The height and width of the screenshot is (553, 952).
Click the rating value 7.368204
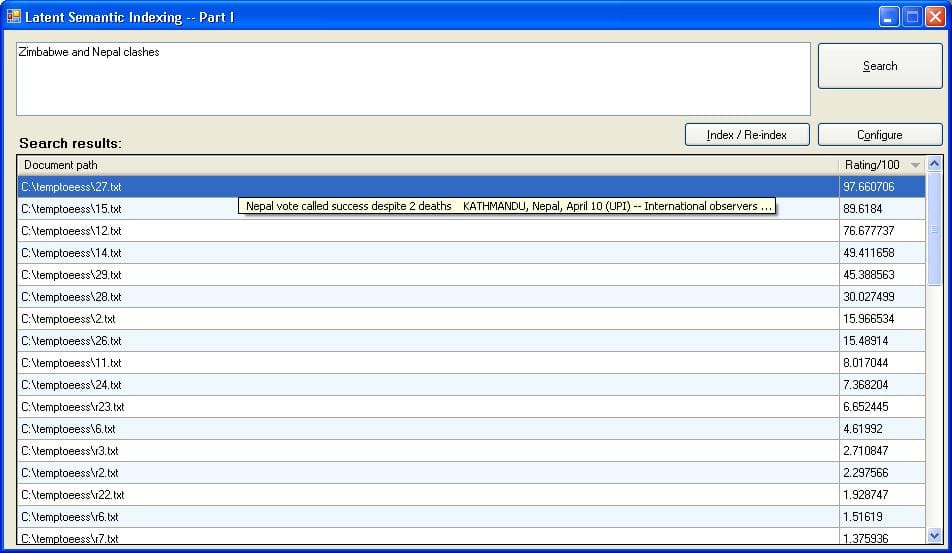[x=866, y=385]
